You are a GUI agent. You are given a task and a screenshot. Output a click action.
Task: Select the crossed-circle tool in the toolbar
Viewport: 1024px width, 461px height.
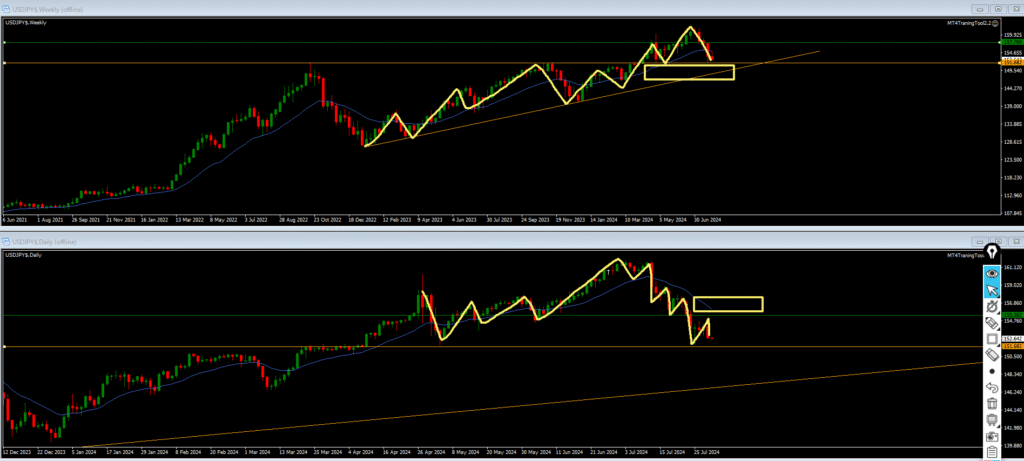click(x=992, y=307)
